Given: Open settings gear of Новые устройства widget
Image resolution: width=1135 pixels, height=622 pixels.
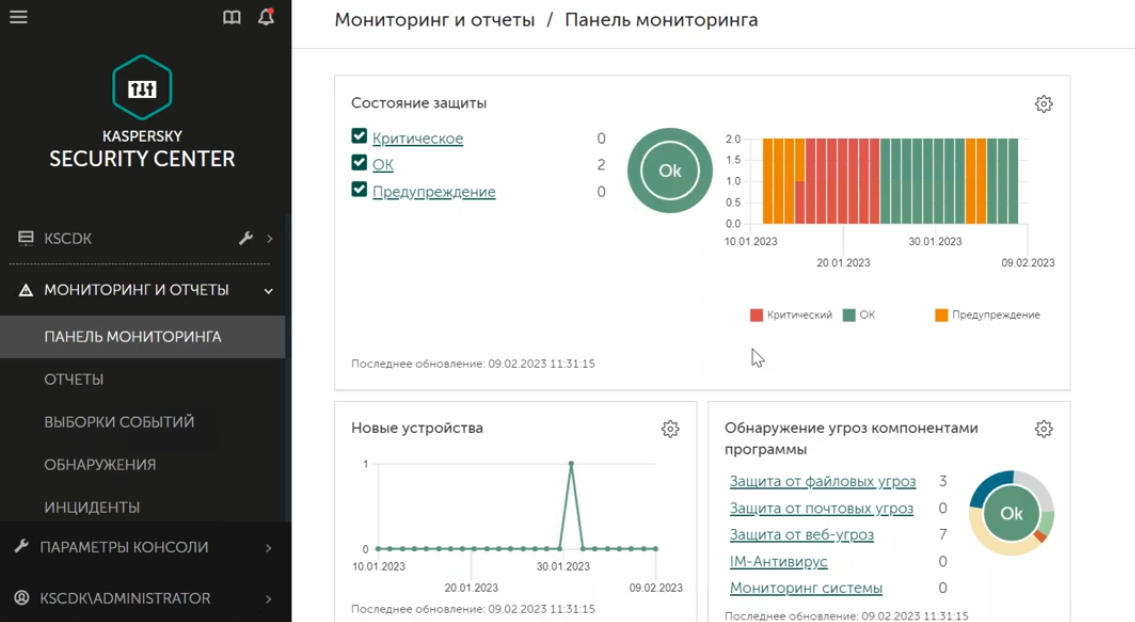Looking at the screenshot, I should [670, 429].
